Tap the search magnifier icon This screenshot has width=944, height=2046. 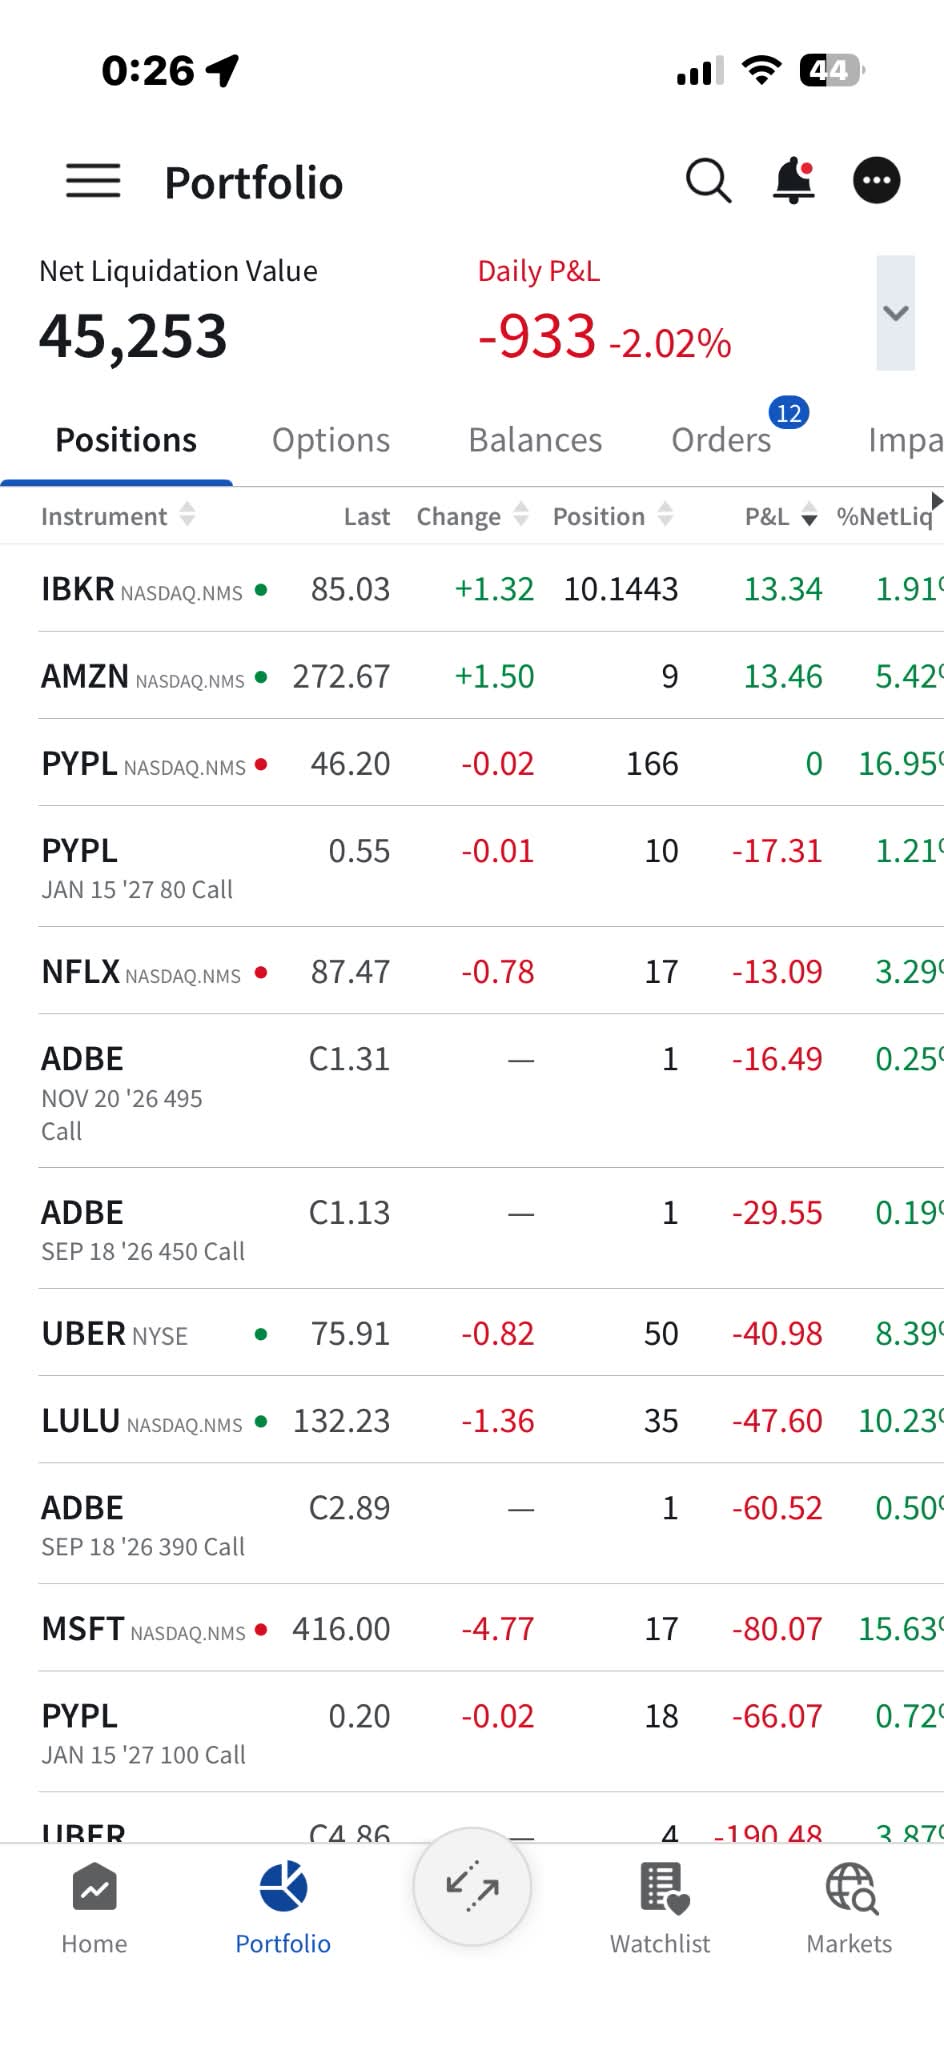tap(708, 181)
